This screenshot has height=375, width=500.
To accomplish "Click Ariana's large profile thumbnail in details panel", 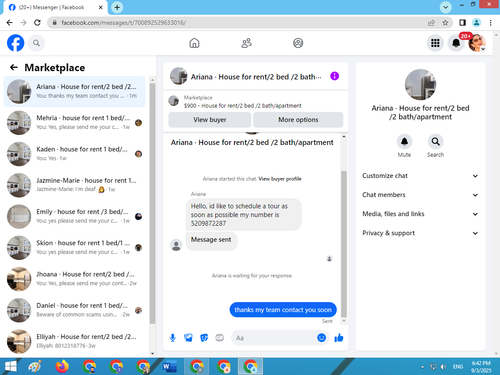I will click(420, 85).
